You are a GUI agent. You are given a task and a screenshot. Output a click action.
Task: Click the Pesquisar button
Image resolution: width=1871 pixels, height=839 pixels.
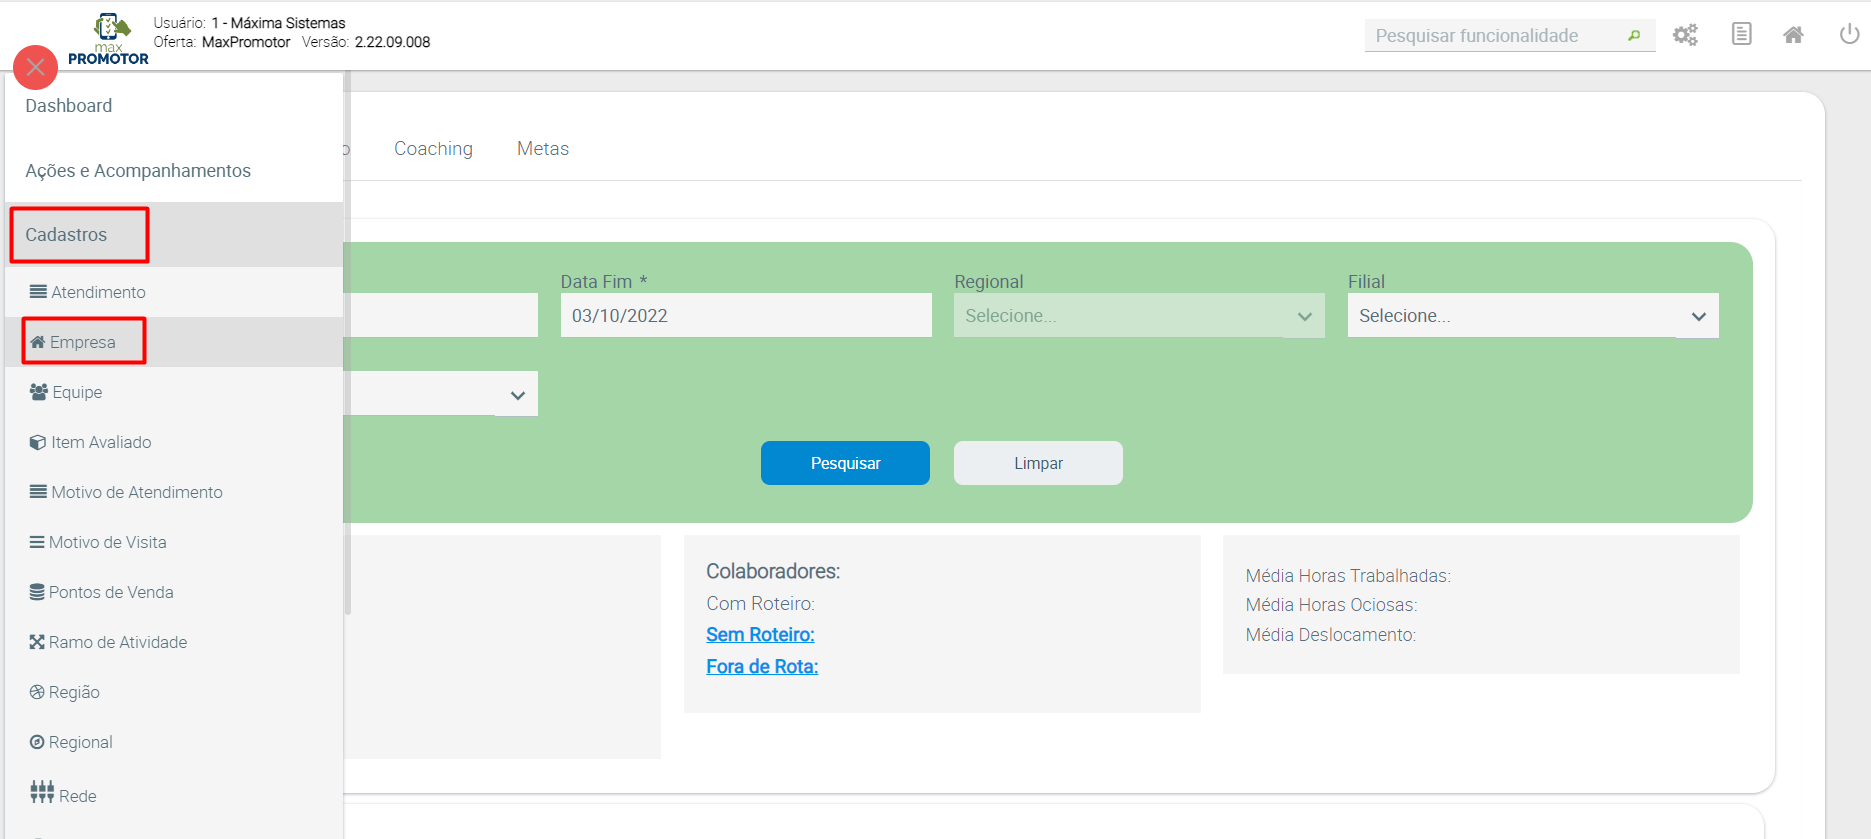[845, 463]
